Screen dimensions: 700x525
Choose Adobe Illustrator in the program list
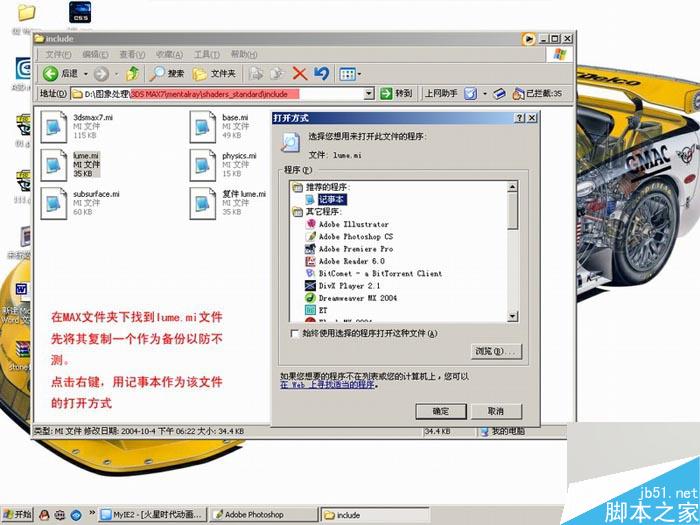[354, 224]
